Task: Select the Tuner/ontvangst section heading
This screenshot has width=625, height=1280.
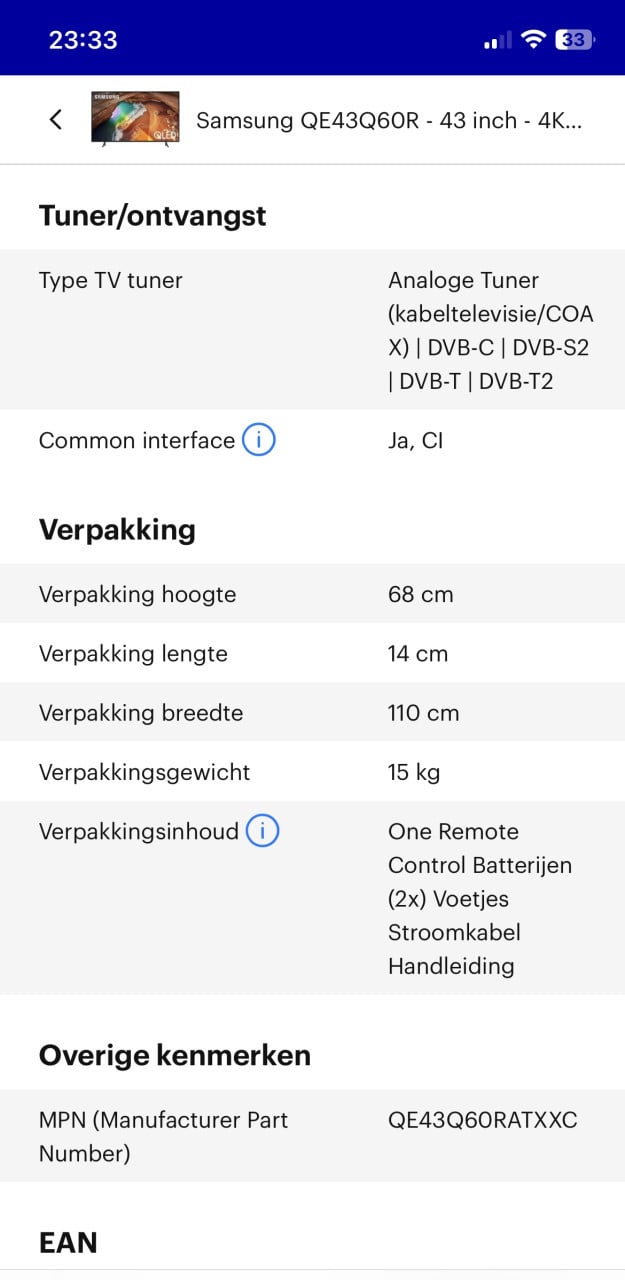Action: point(152,215)
